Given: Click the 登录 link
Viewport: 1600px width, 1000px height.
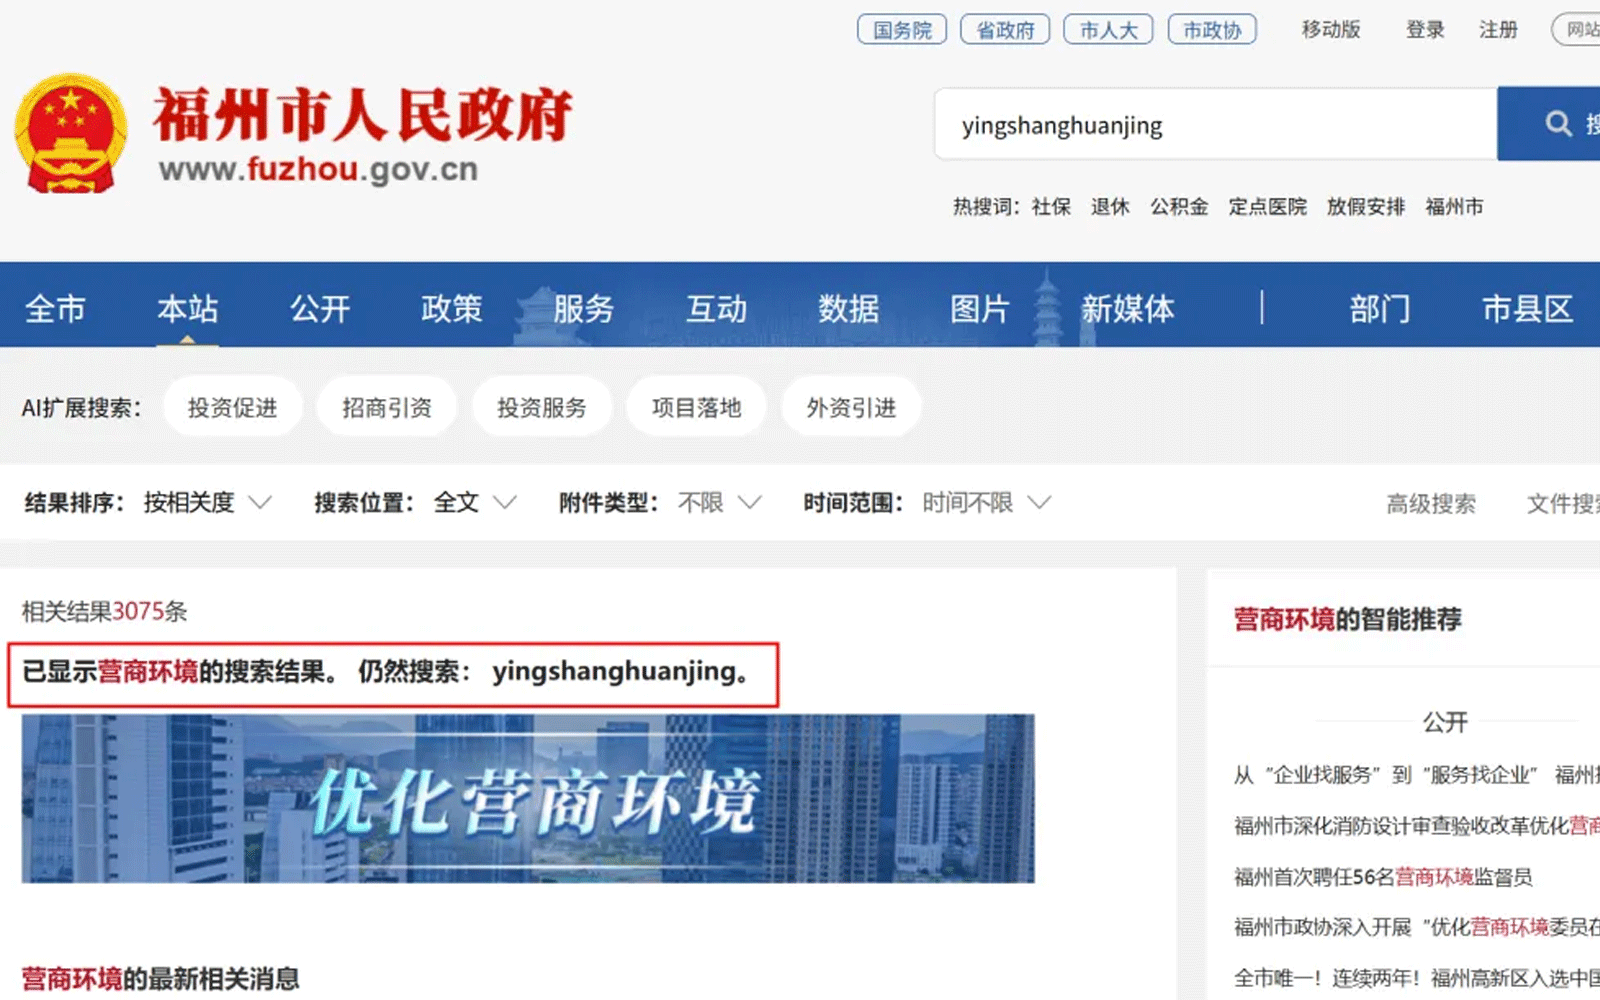Looking at the screenshot, I should click(x=1424, y=30).
